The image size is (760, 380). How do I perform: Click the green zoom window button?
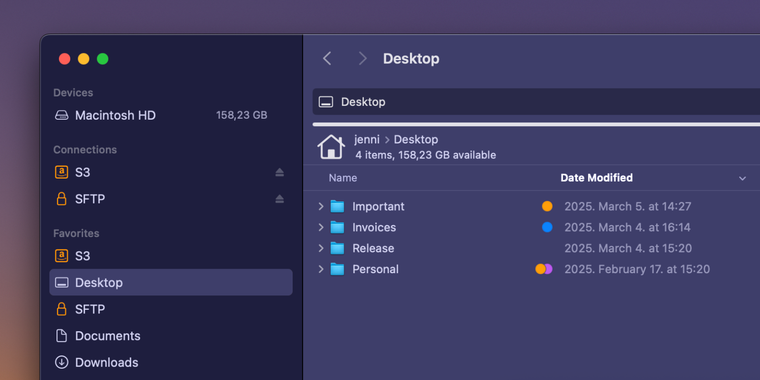(x=102, y=59)
